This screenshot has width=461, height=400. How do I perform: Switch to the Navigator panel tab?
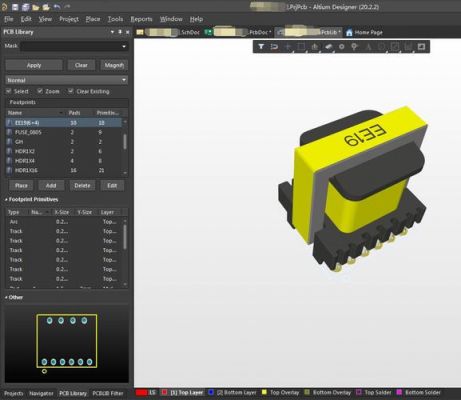41,394
